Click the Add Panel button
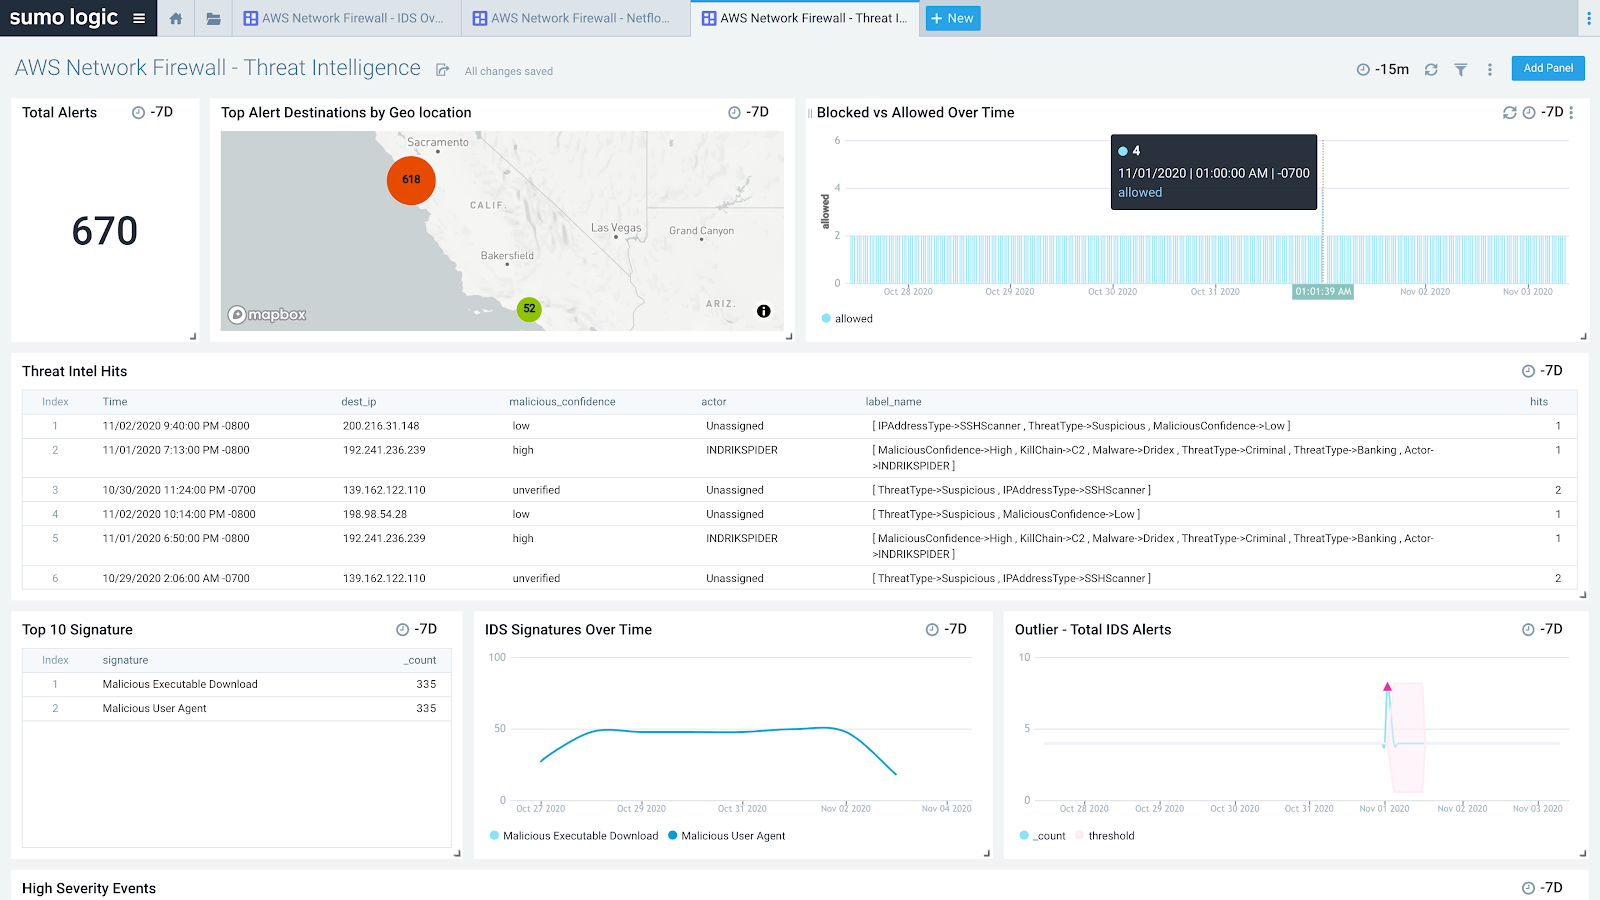 click(1548, 68)
